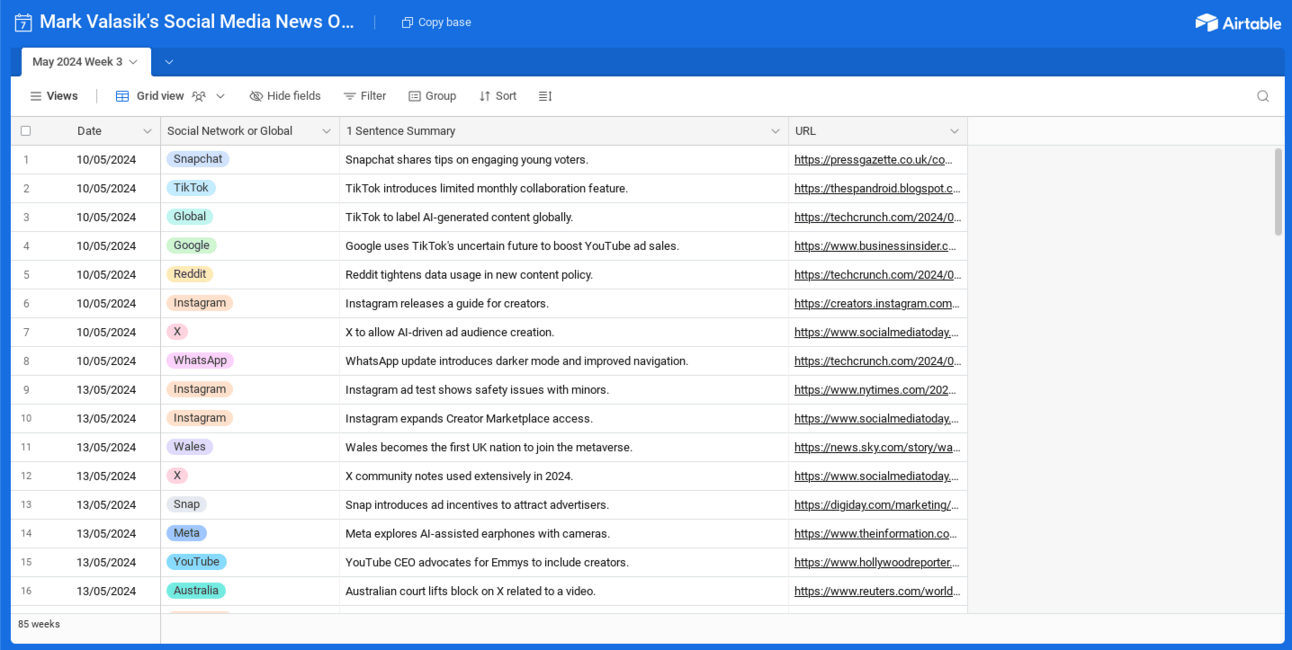Click the YouTube tag

[x=197, y=562]
